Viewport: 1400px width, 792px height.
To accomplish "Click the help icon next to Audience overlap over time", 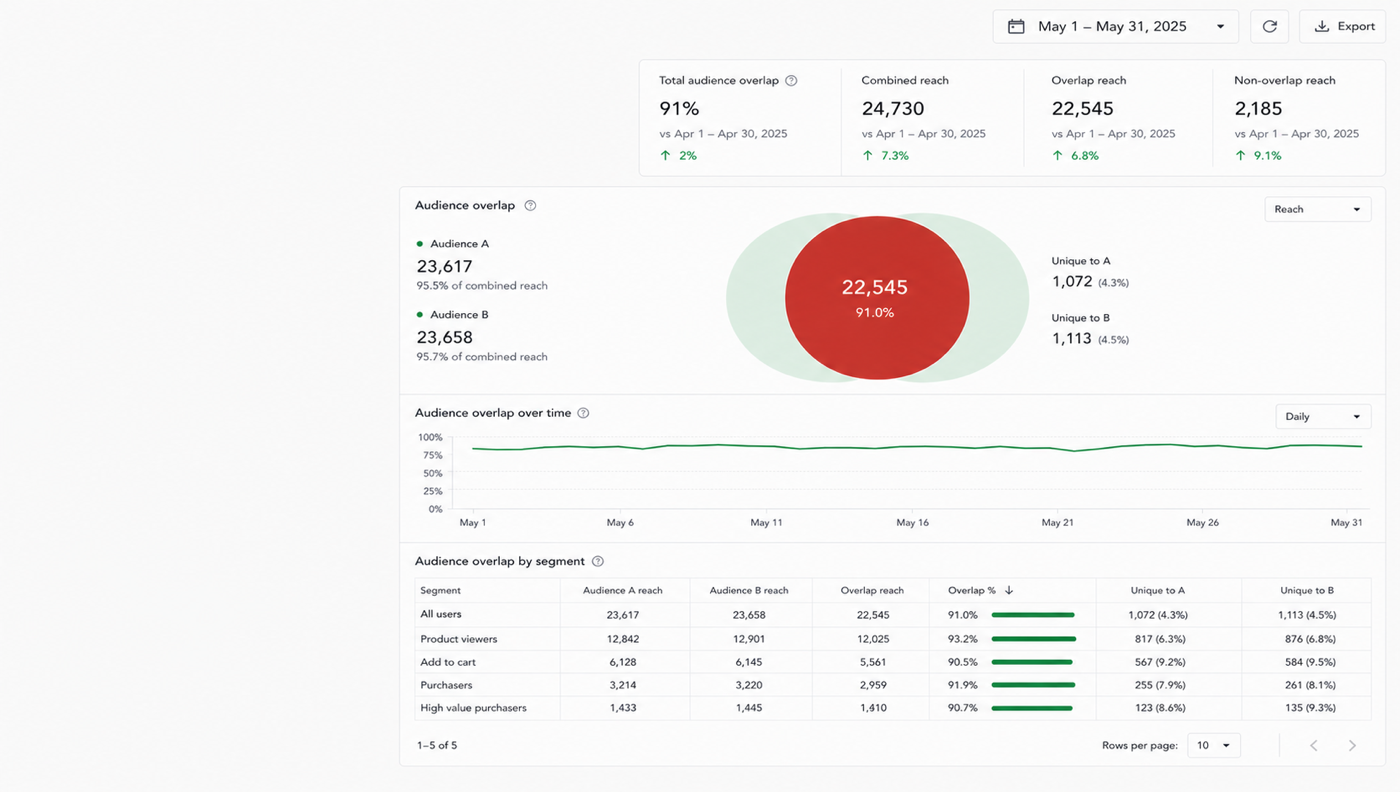I will coord(583,413).
